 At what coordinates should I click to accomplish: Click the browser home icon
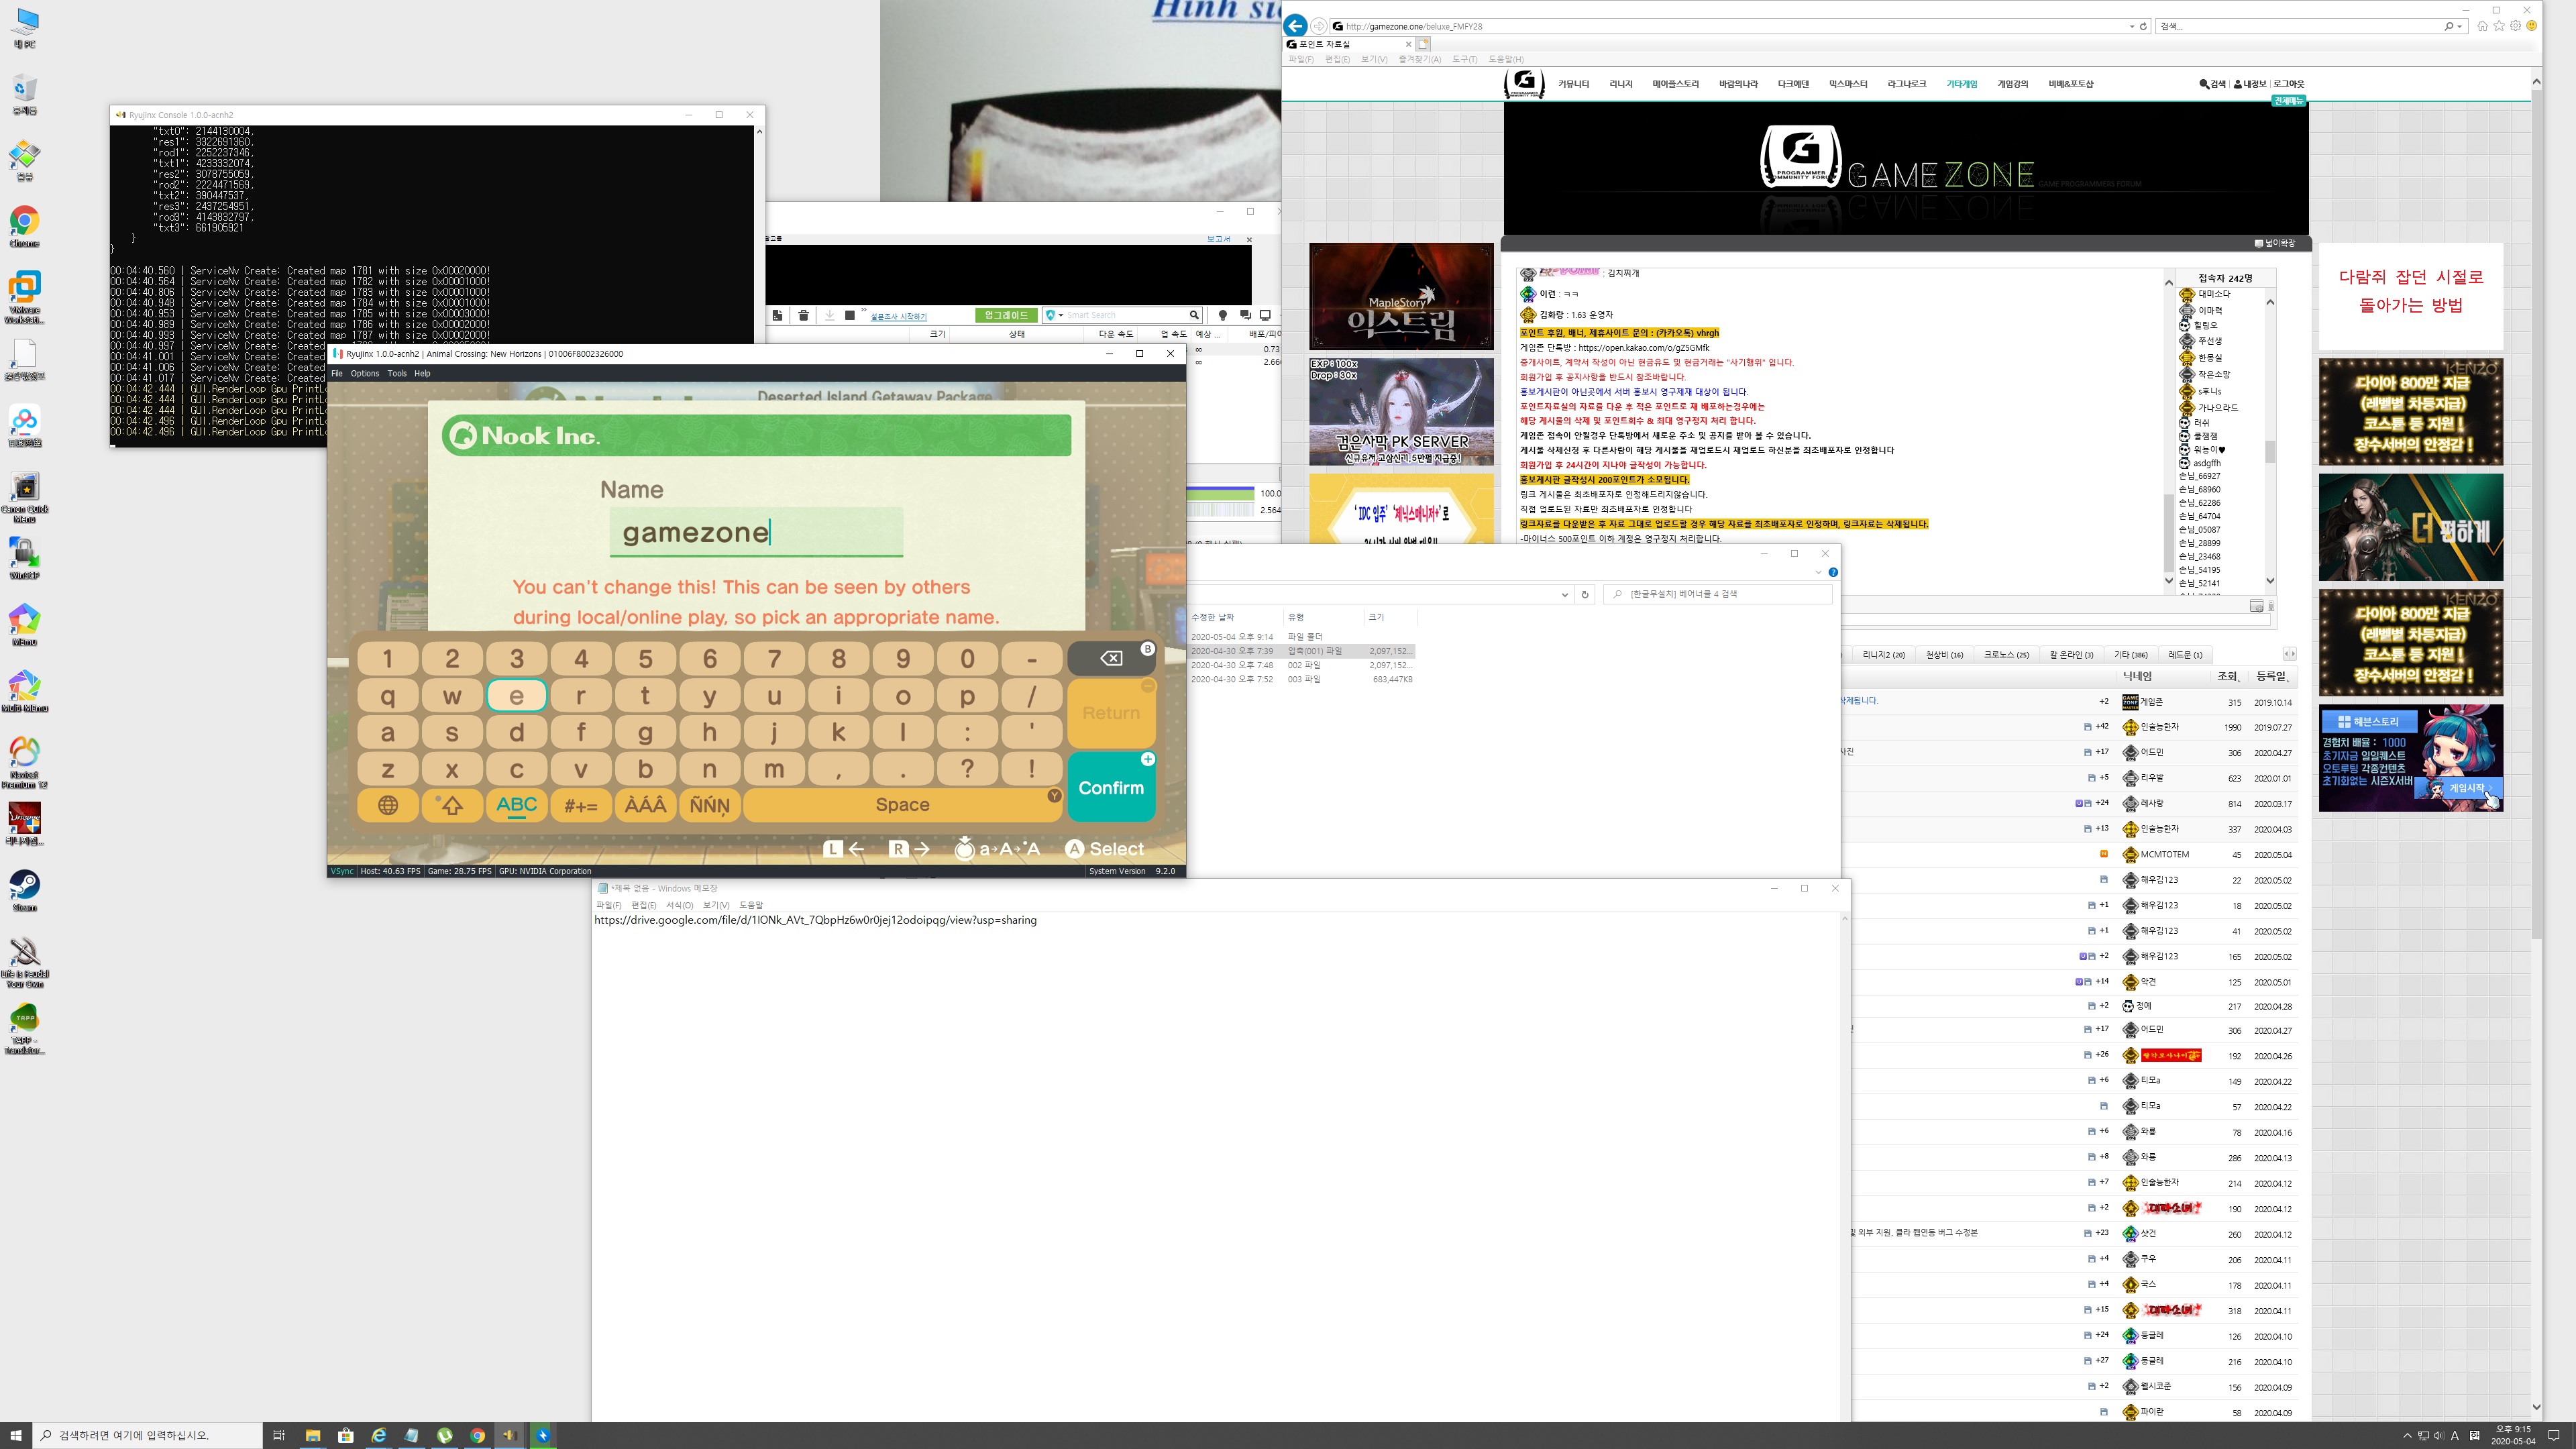(x=2483, y=26)
